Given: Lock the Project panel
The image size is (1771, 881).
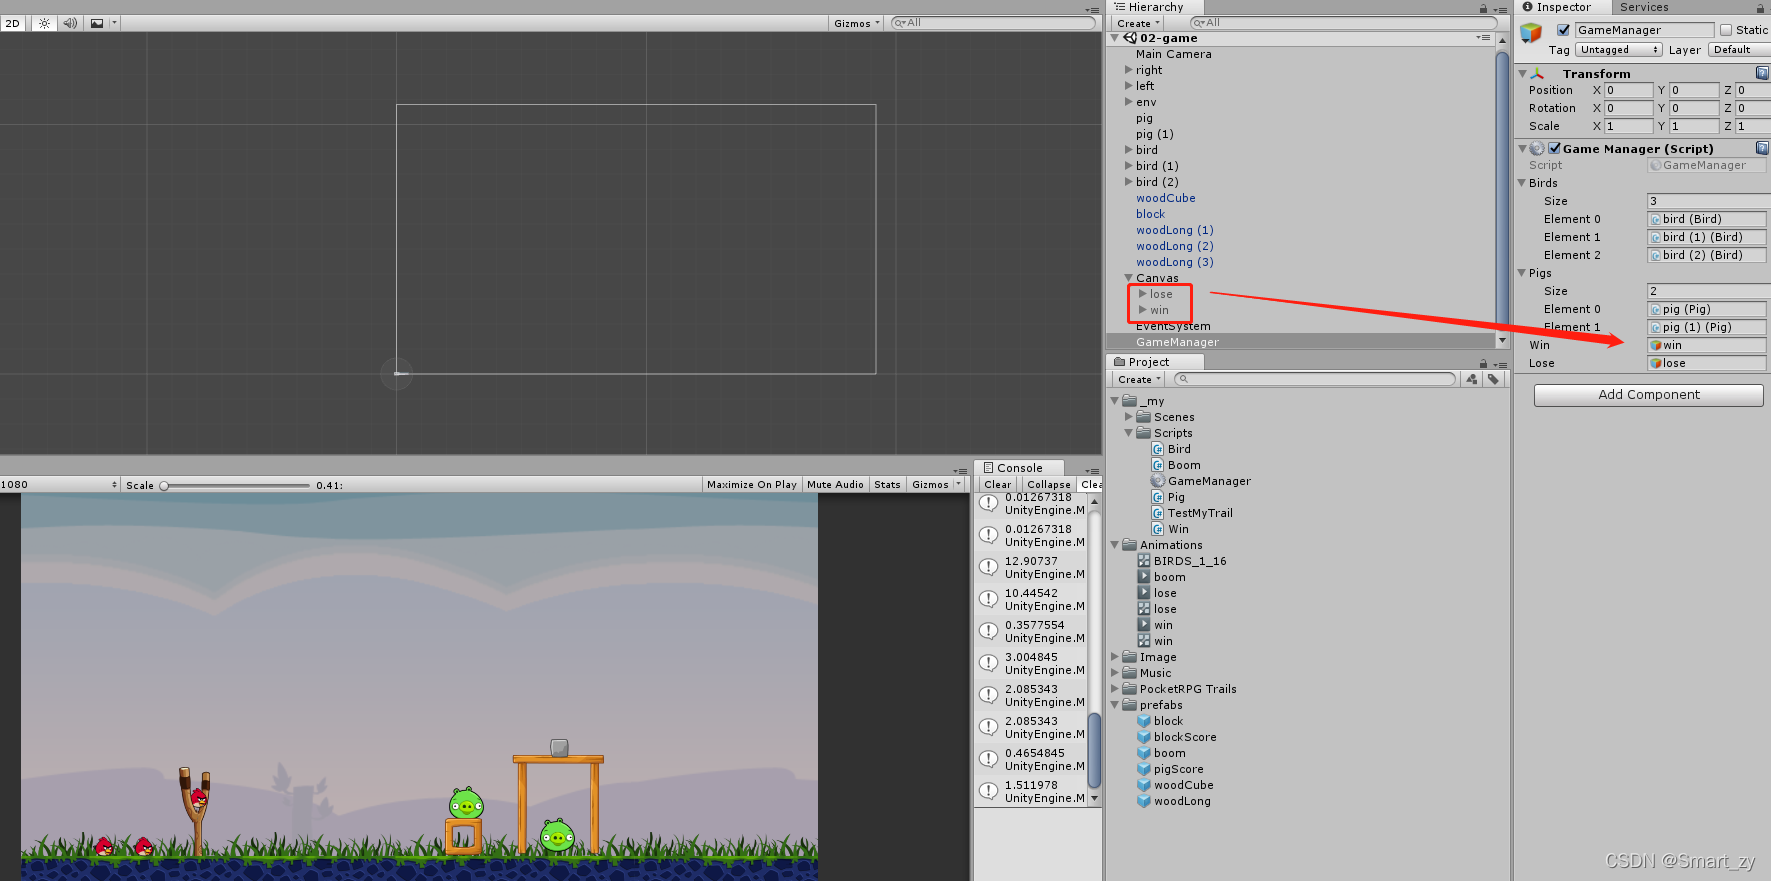Looking at the screenshot, I should [1483, 363].
